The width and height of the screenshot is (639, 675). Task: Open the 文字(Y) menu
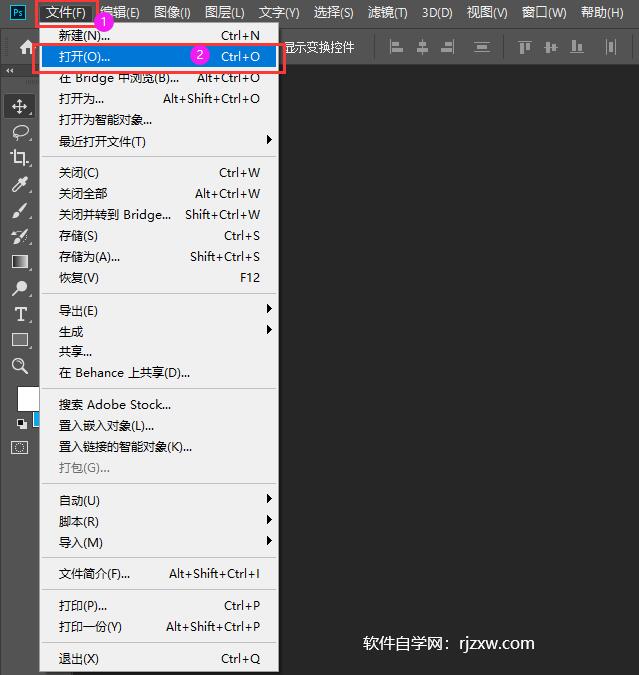(x=279, y=12)
